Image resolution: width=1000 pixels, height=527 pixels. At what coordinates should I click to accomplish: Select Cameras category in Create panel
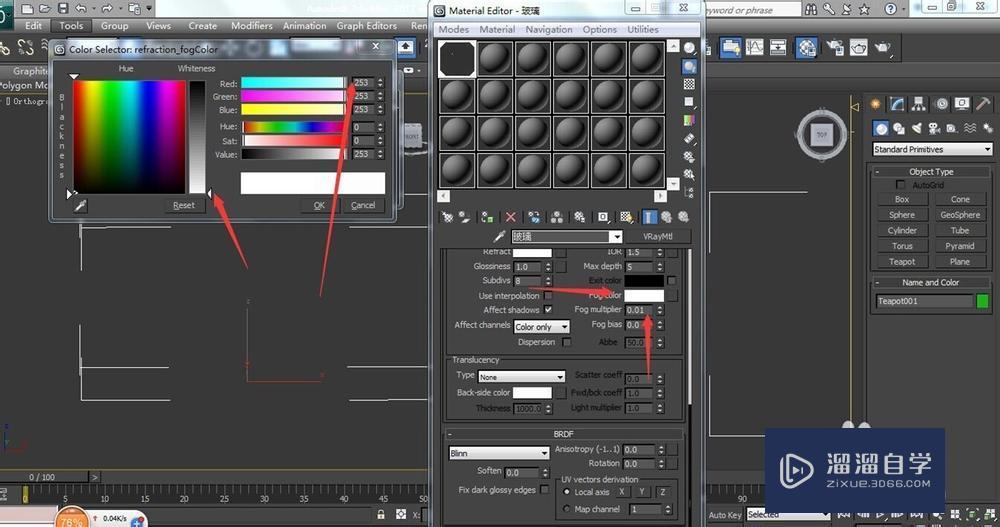[934, 128]
